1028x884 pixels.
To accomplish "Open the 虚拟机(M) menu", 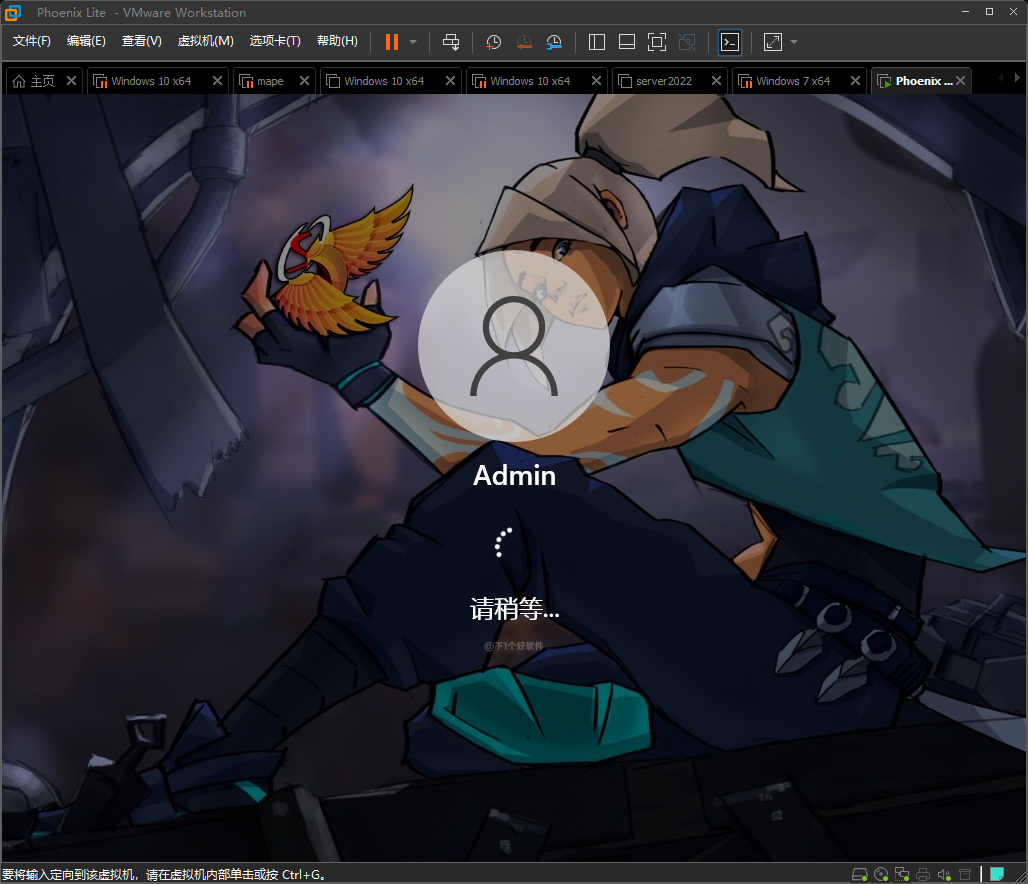I will [x=205, y=41].
